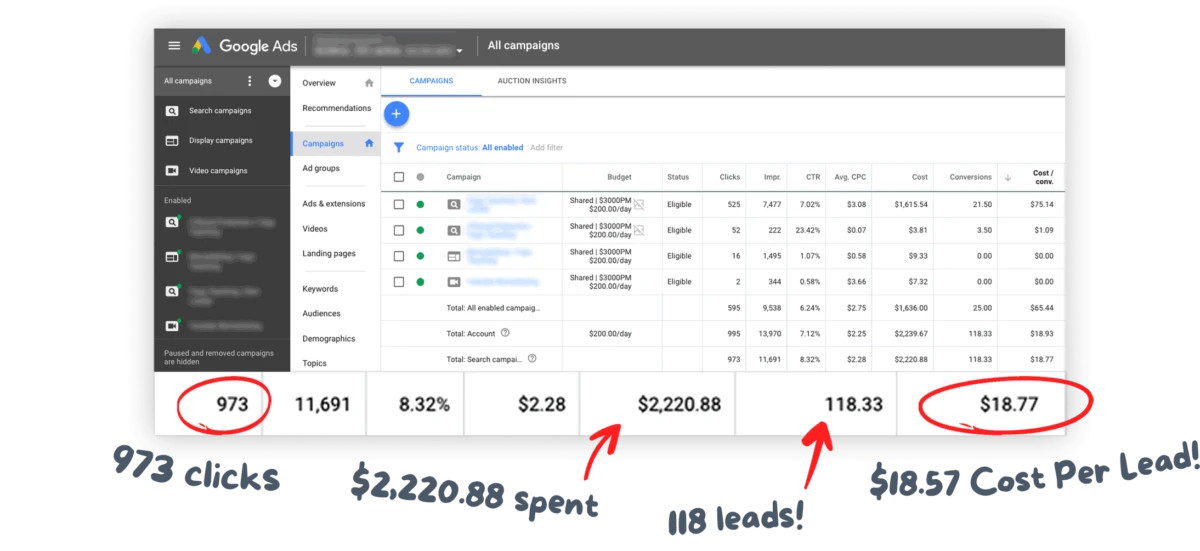Tick the checkbox for the 525 clicks campaign
Viewport: 1200px width, 551px height.
pos(399,204)
